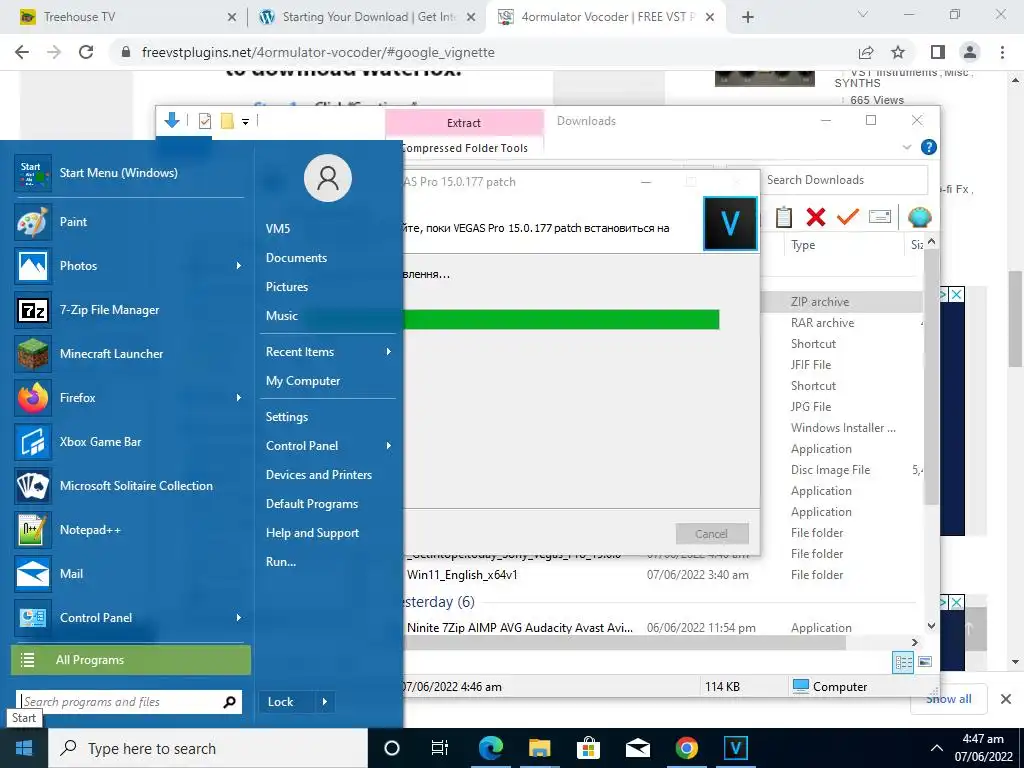Expand right-column Control Panel arrow
Viewport: 1024px width, 768px height.
click(389, 446)
